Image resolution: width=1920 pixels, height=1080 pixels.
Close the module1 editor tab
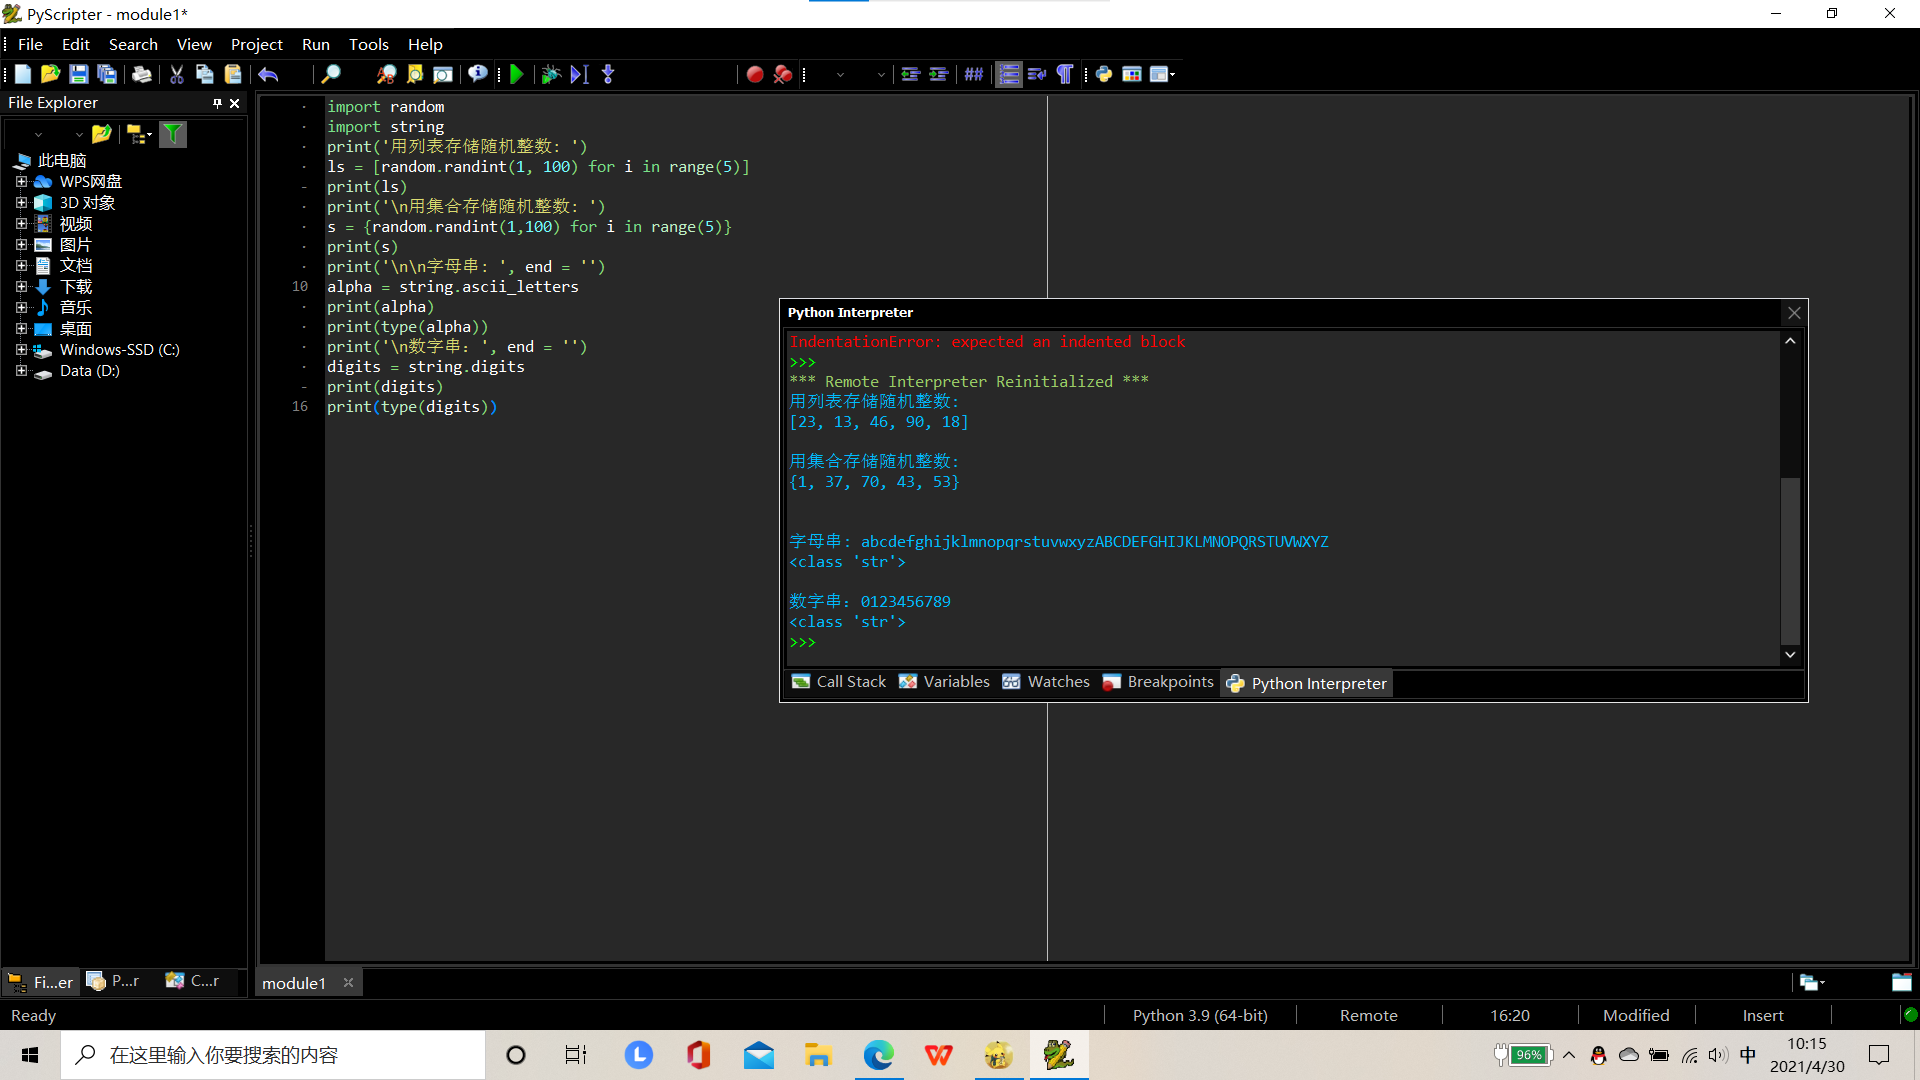348,983
